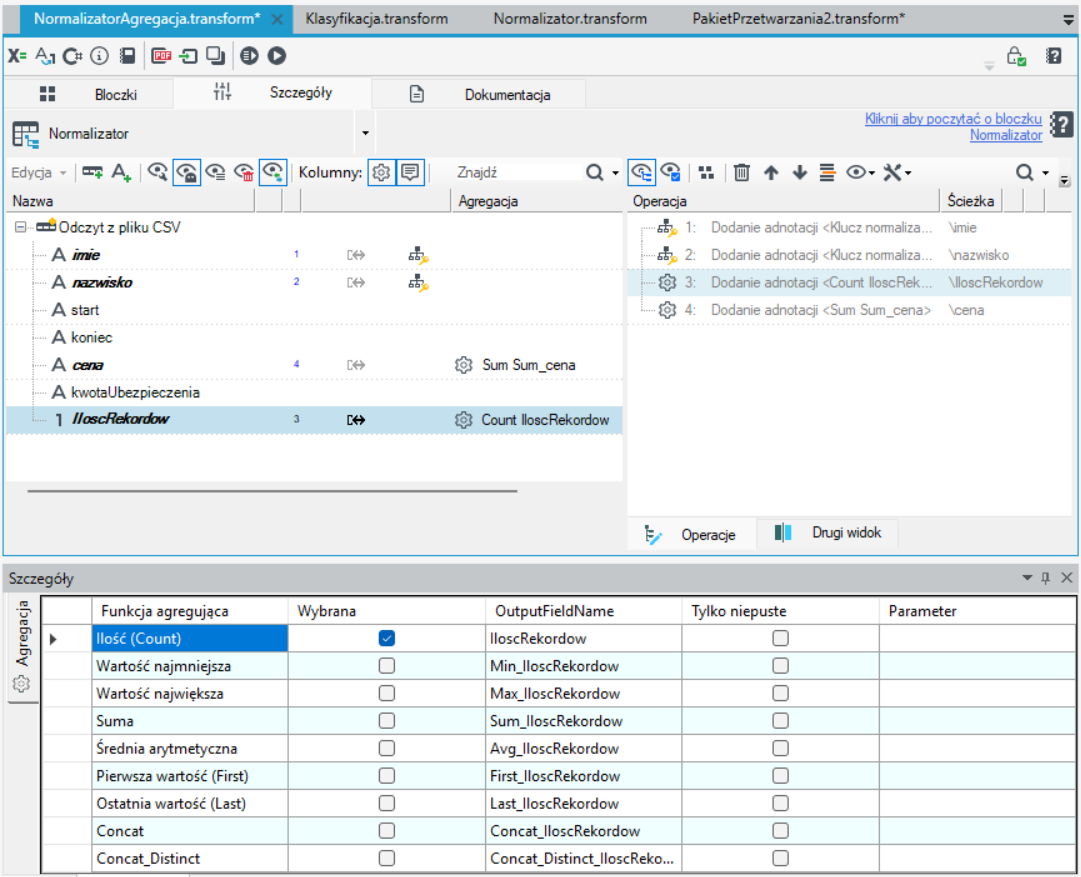
Task: Switch to Normalizator.transform tab
Action: pos(570,19)
